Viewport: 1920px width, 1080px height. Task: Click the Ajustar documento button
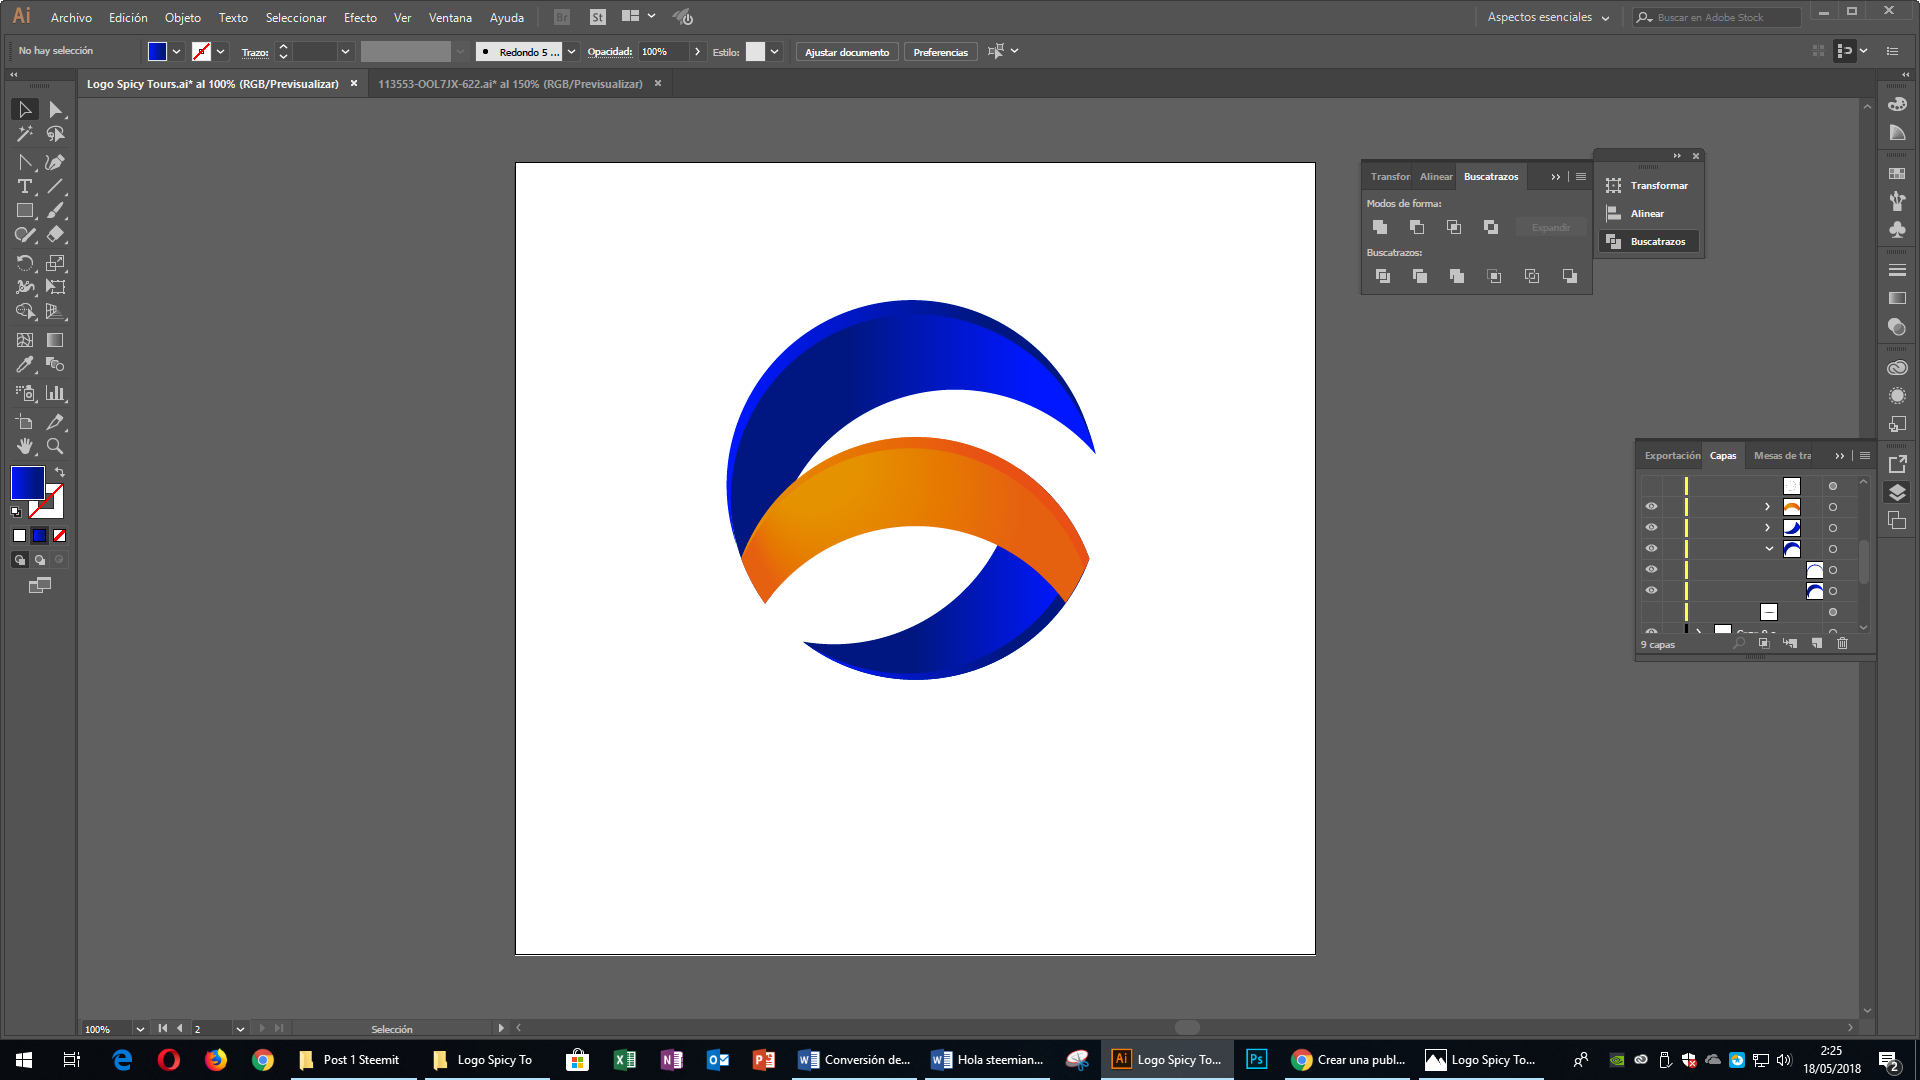[x=846, y=52]
